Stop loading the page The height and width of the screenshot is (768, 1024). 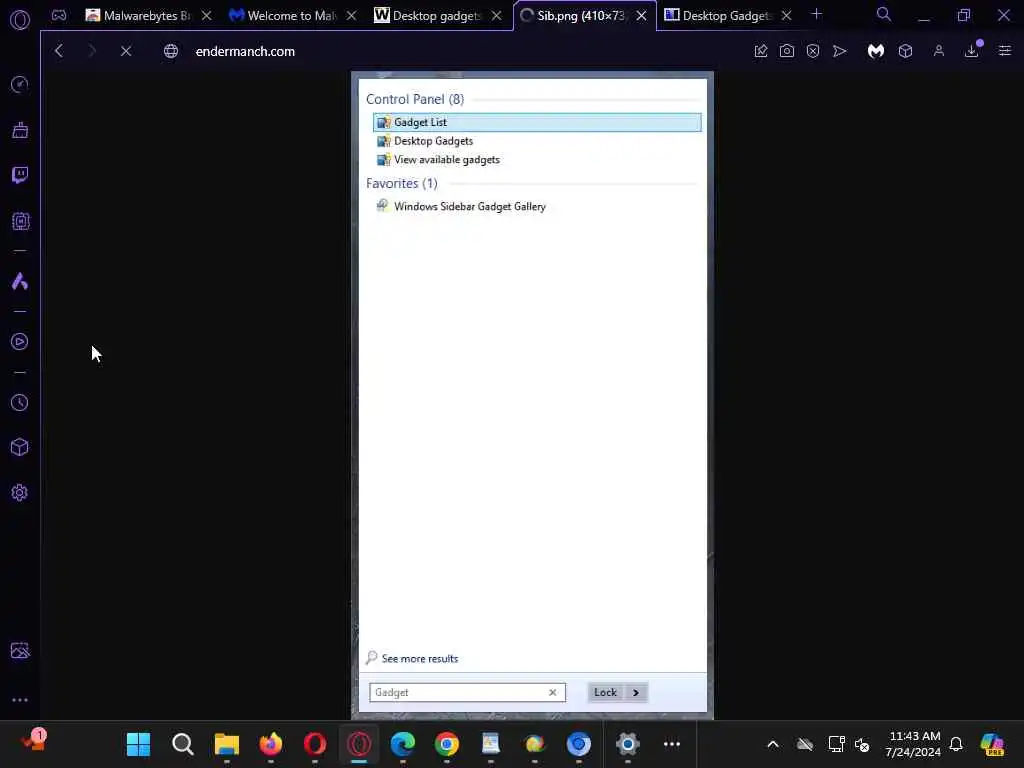point(126,51)
